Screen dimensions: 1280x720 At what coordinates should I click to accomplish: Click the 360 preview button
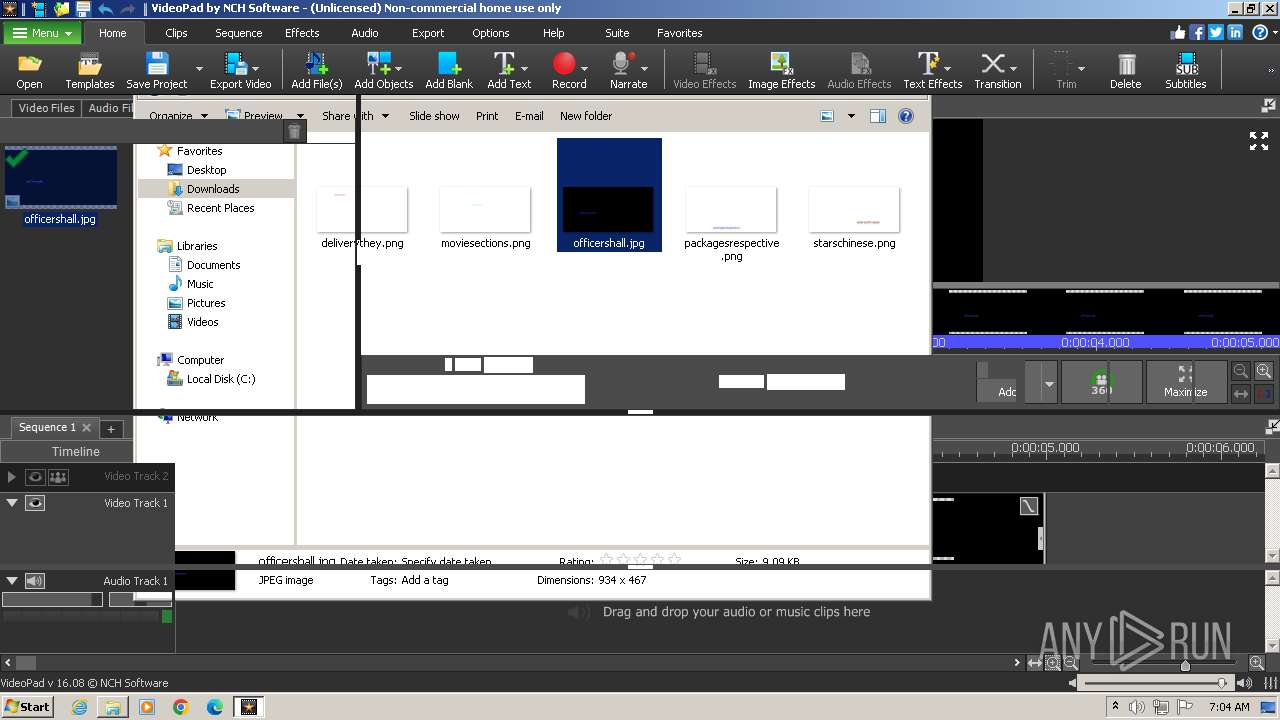1101,381
